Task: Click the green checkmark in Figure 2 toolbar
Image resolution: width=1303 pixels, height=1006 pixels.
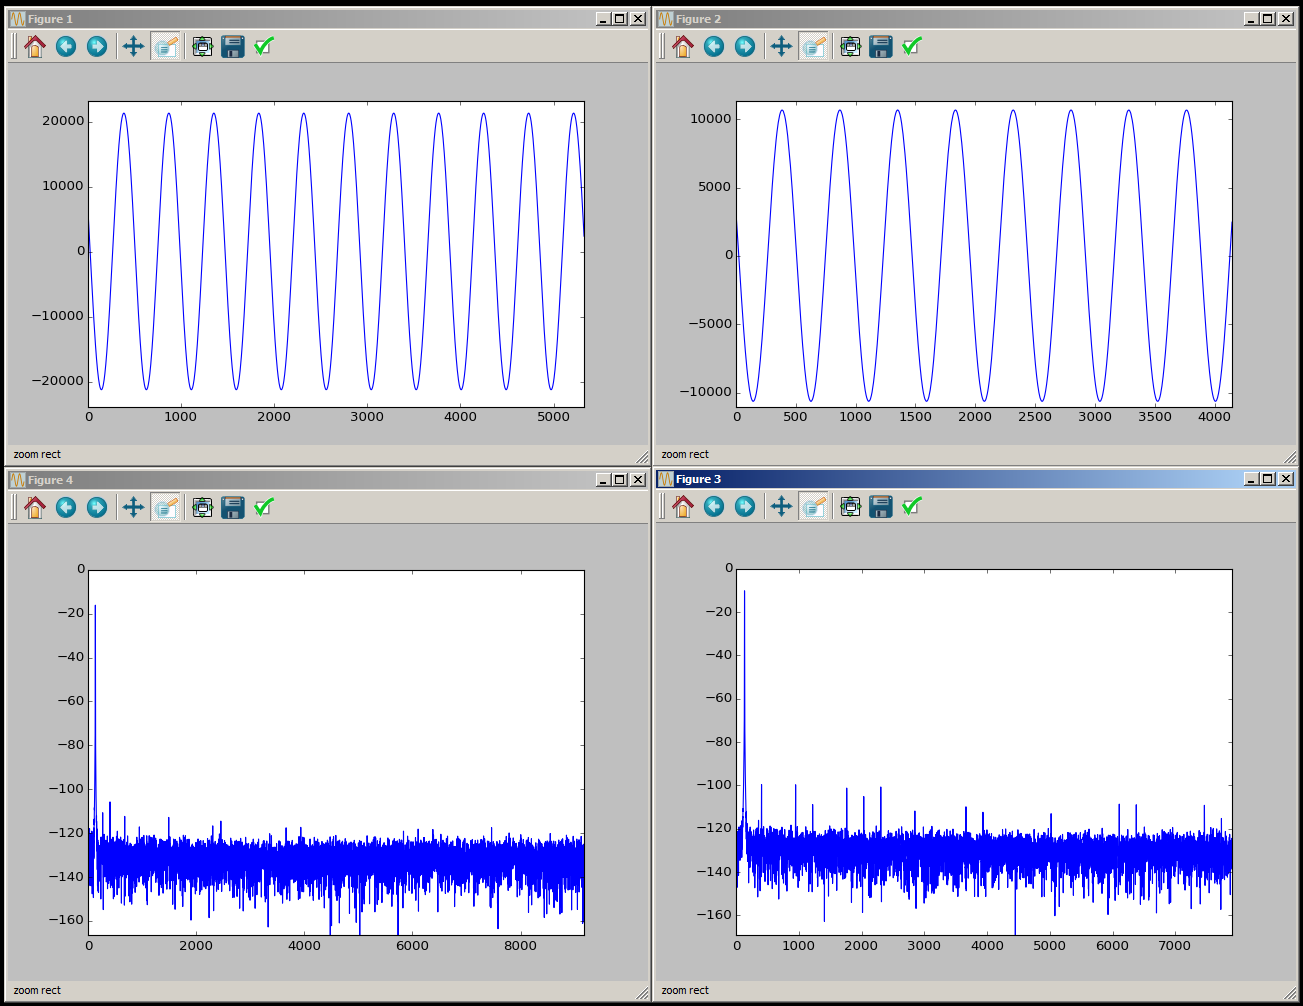Action: 911,47
